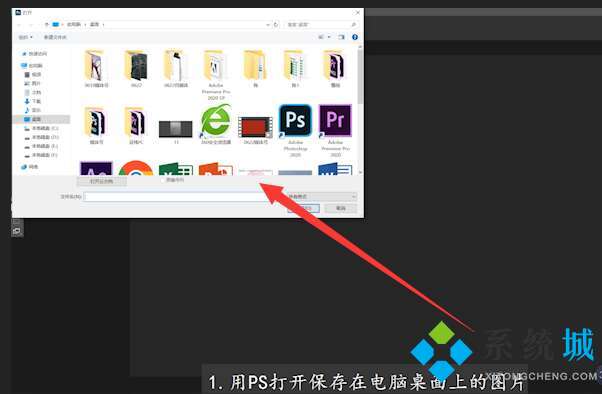The width and height of the screenshot is (602, 394).
Task: Open Local Disk (E:) in sidebar
Action: tap(41, 146)
